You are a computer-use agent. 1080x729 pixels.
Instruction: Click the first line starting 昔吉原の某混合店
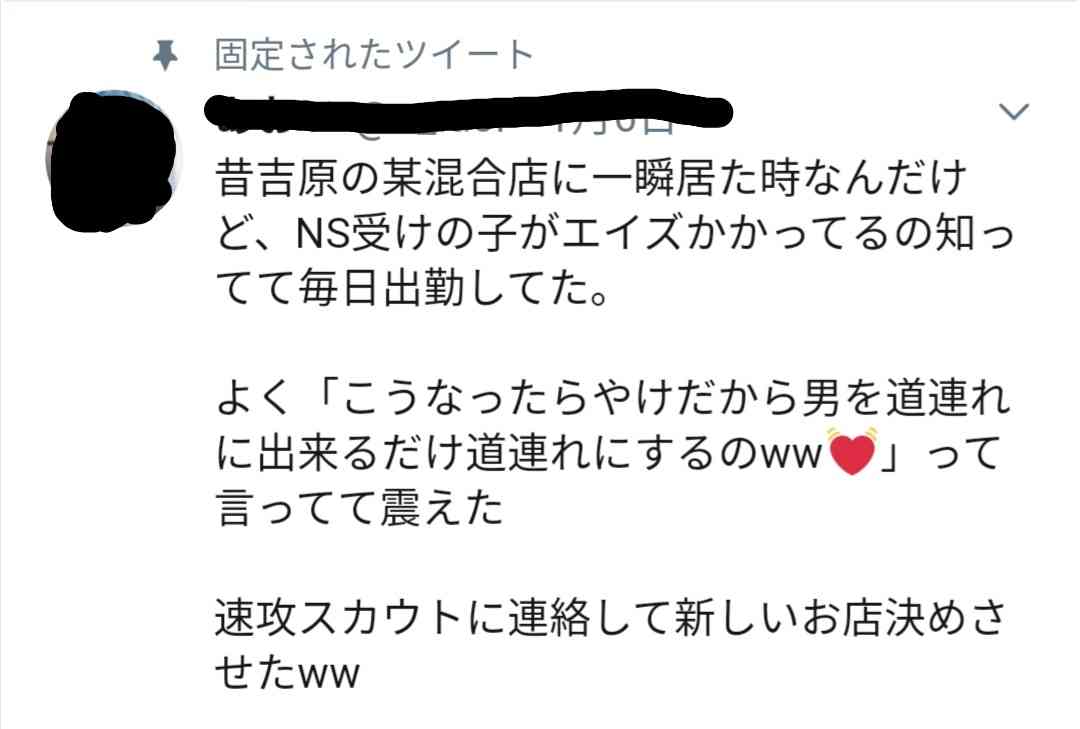[x=591, y=178]
